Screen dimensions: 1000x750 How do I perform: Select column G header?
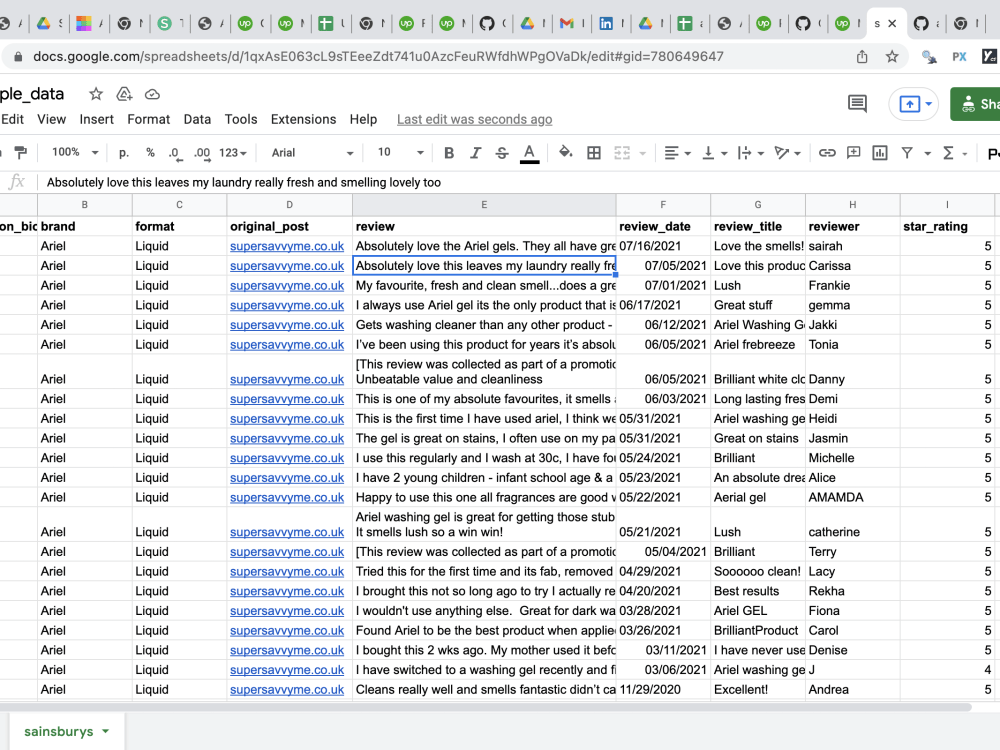758,205
